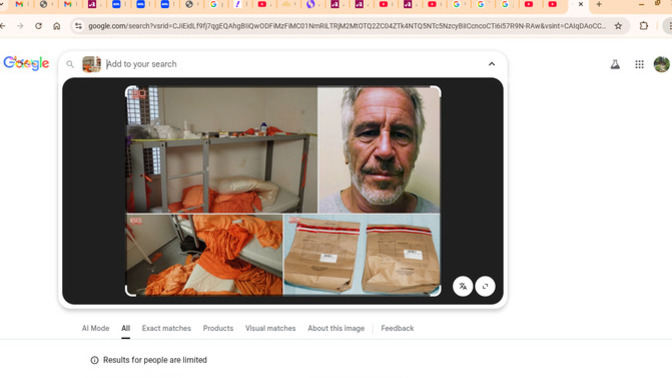This screenshot has width=672, height=378.
Task: Collapse the image preview with the chevron
Action: (492, 64)
